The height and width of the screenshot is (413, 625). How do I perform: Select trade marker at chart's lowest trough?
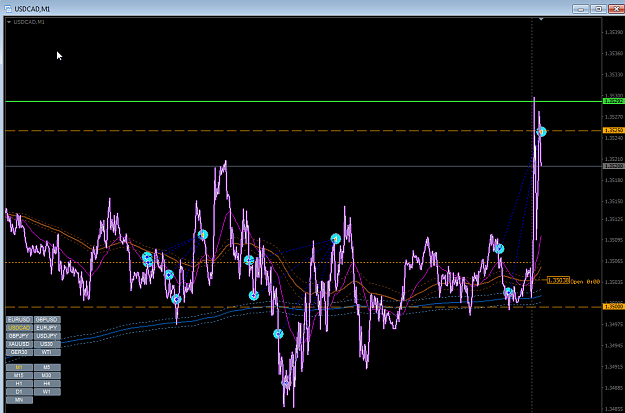coord(286,383)
